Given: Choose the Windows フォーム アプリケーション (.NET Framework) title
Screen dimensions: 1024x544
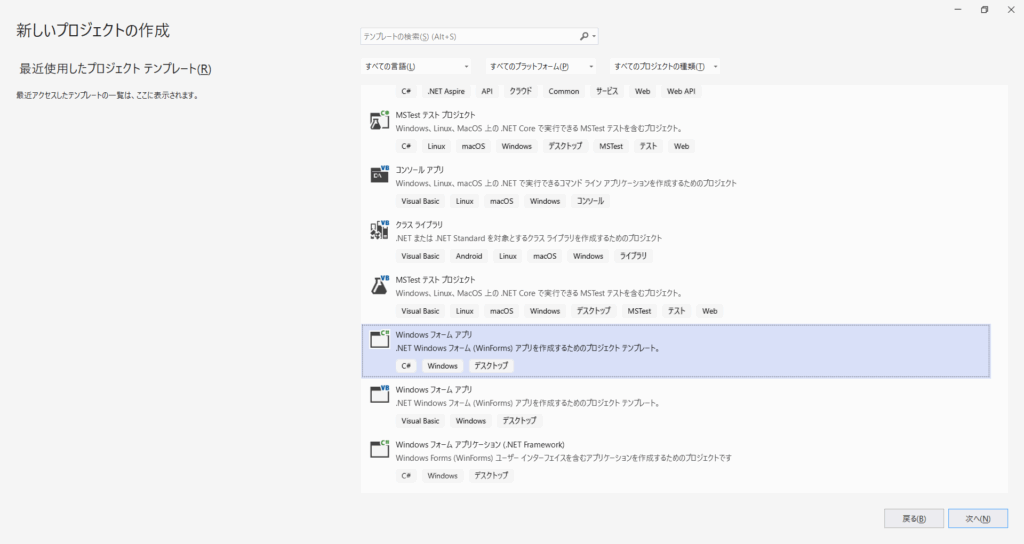Looking at the screenshot, I should click(480, 444).
